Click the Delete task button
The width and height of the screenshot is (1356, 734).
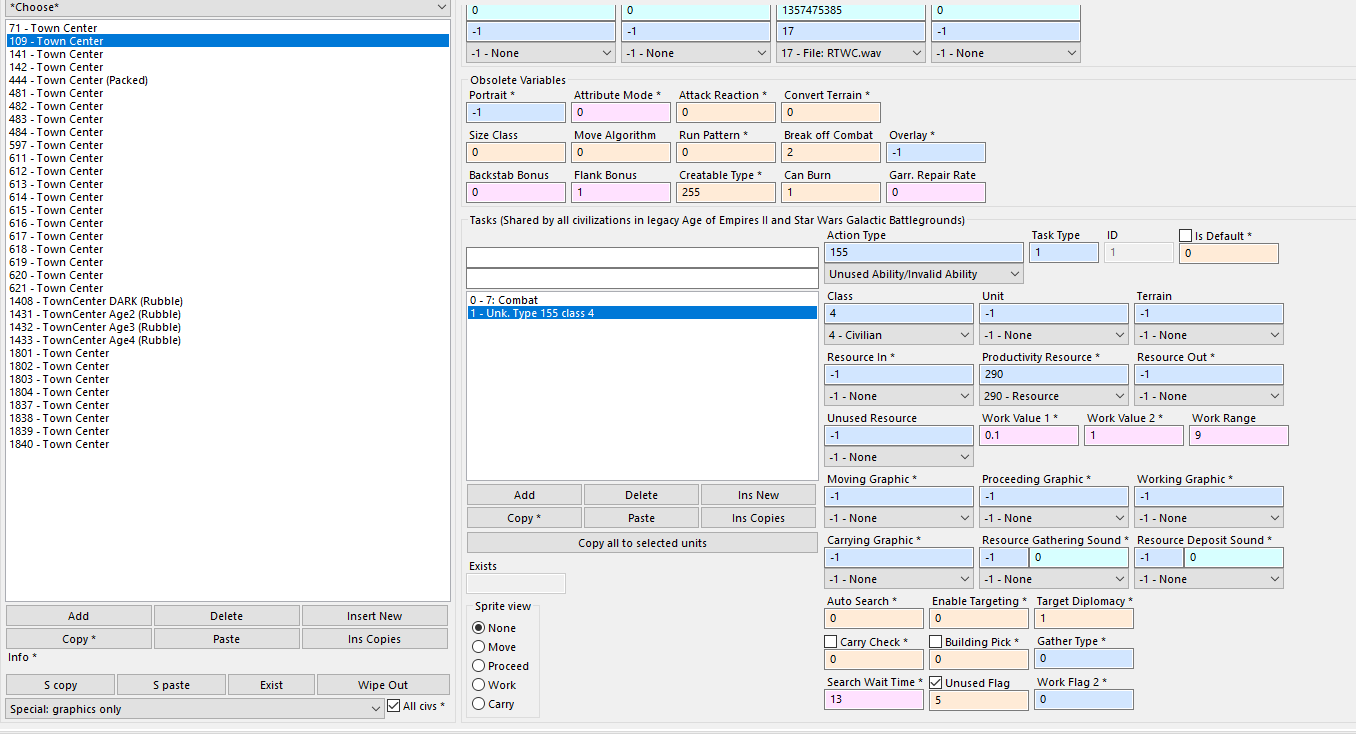point(642,495)
